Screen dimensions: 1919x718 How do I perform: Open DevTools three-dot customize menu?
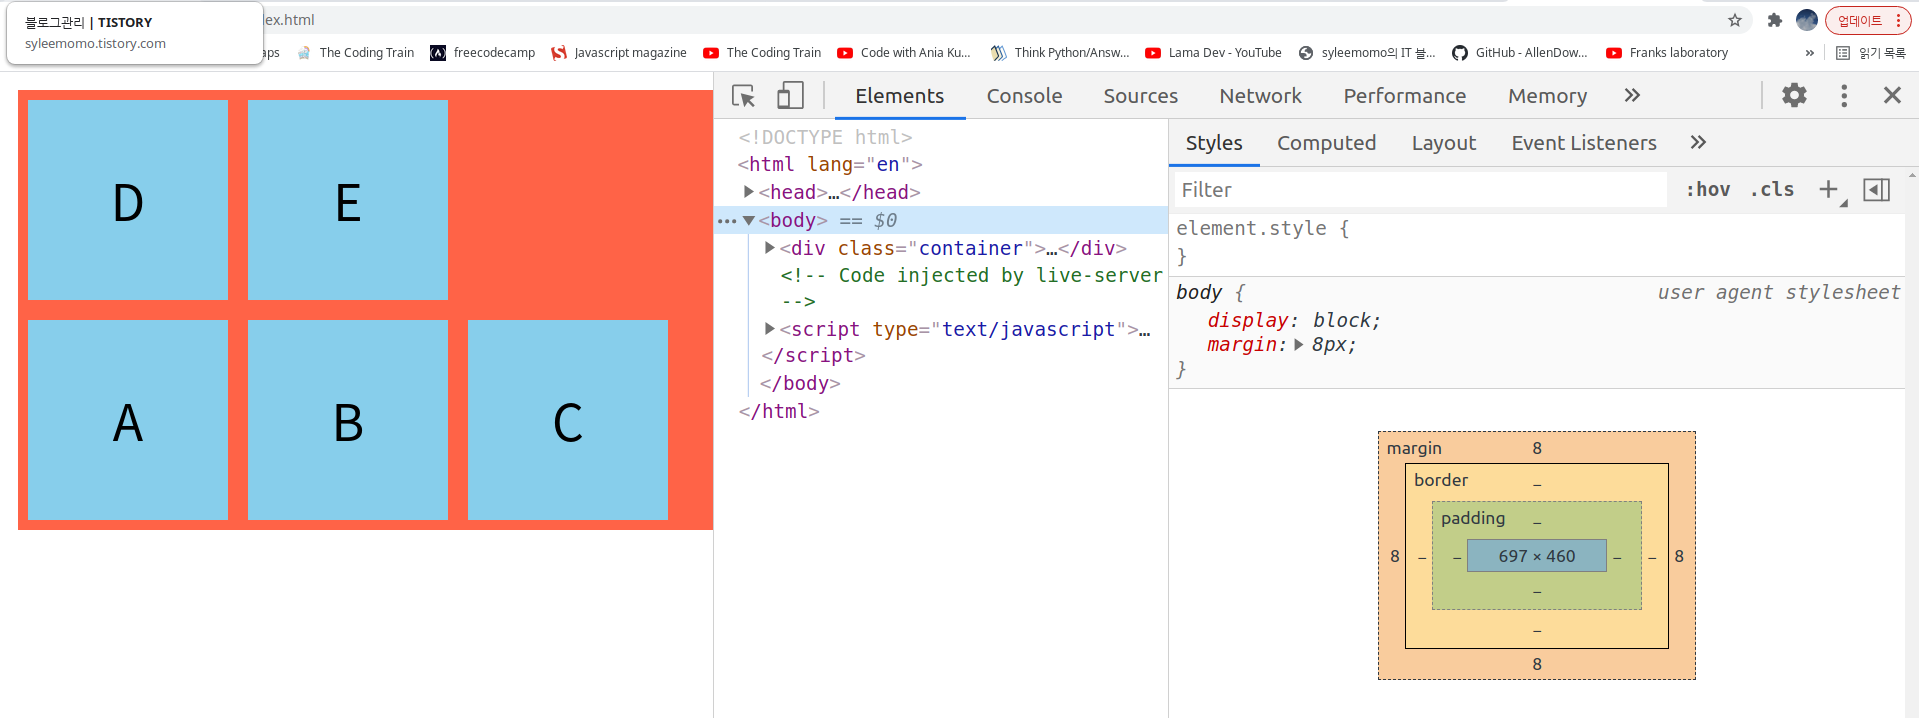[1844, 95]
